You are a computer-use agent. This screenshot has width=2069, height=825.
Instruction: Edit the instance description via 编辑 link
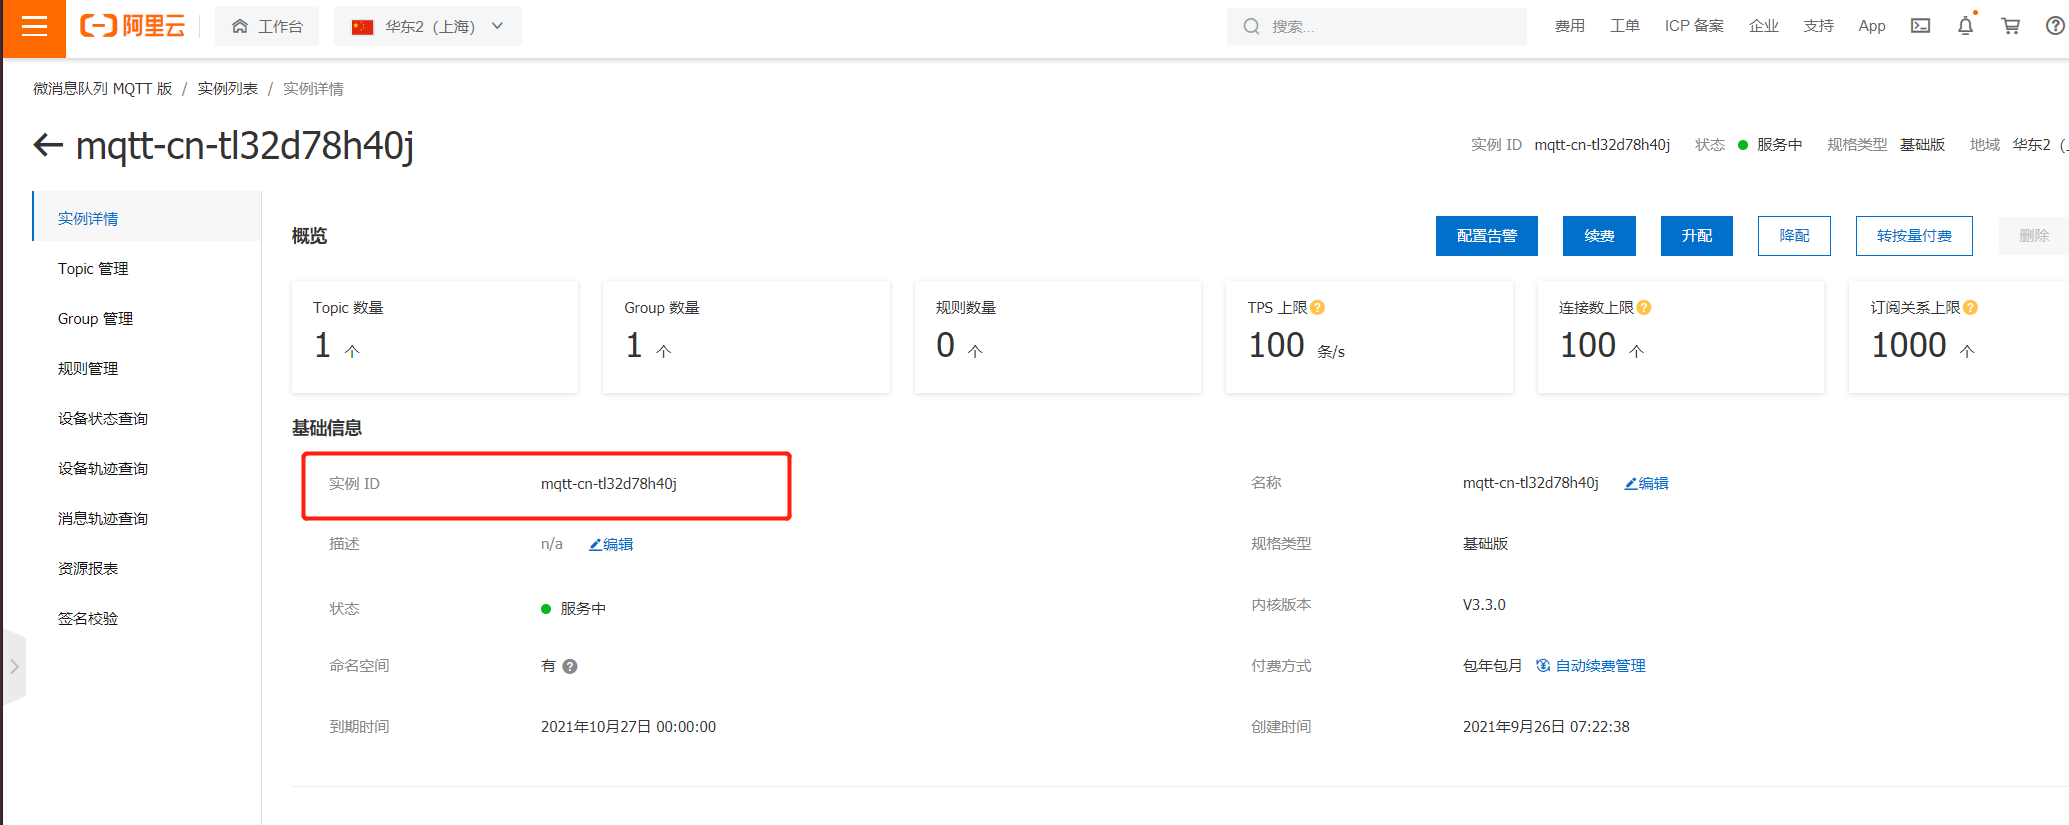coord(612,545)
